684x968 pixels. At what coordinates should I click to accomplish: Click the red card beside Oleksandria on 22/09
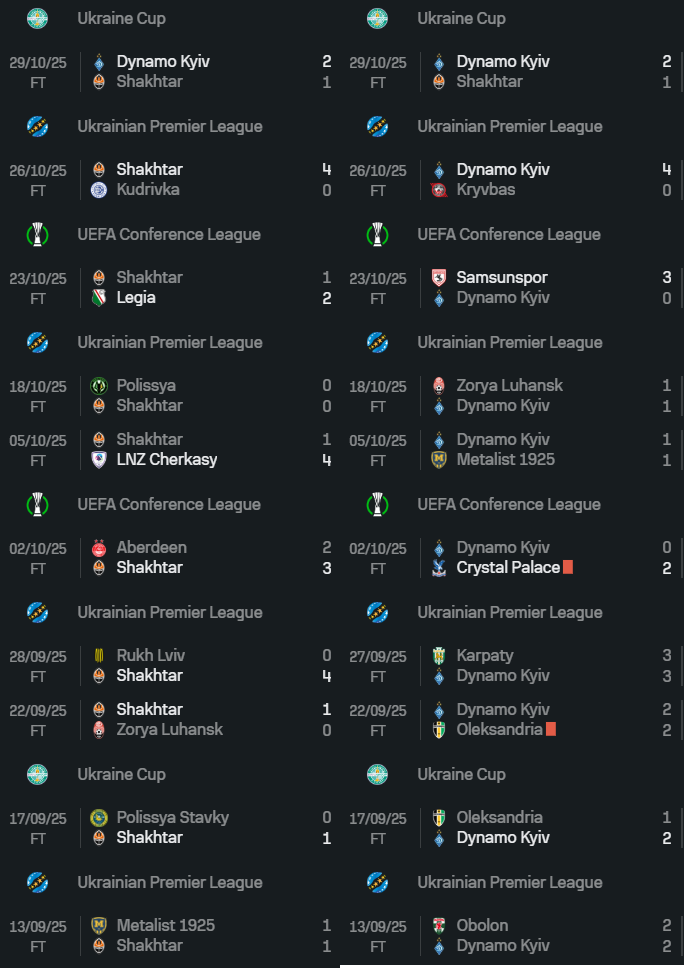[550, 730]
